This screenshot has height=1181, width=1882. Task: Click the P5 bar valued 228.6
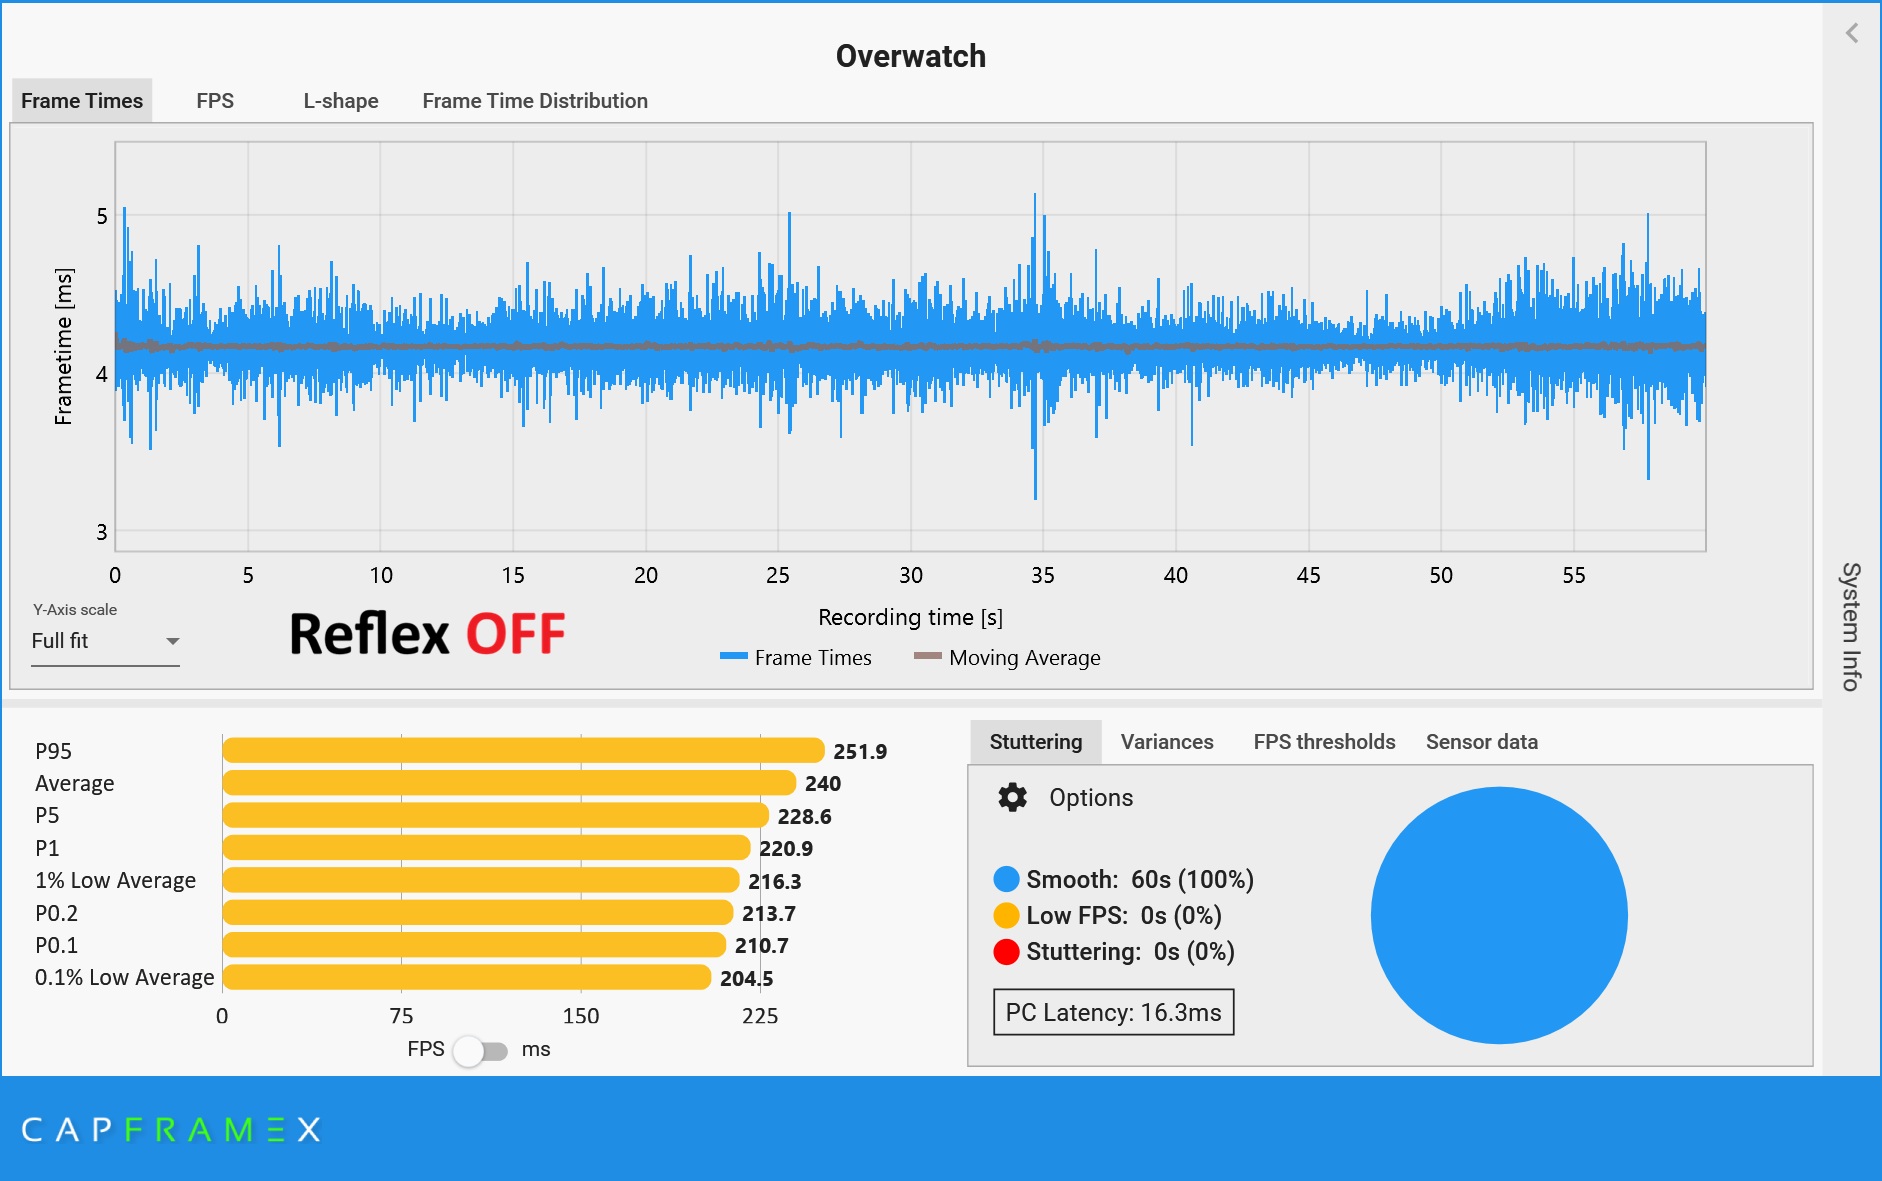pyautogui.click(x=496, y=815)
